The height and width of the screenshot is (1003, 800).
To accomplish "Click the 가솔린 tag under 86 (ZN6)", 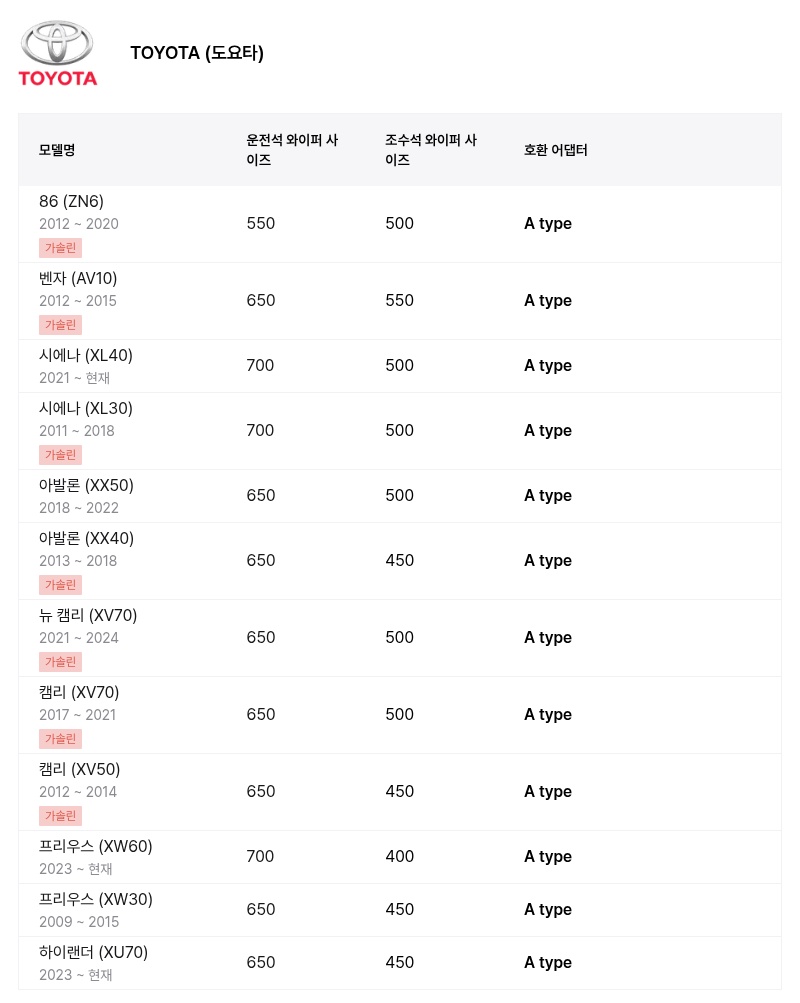I will pos(61,248).
